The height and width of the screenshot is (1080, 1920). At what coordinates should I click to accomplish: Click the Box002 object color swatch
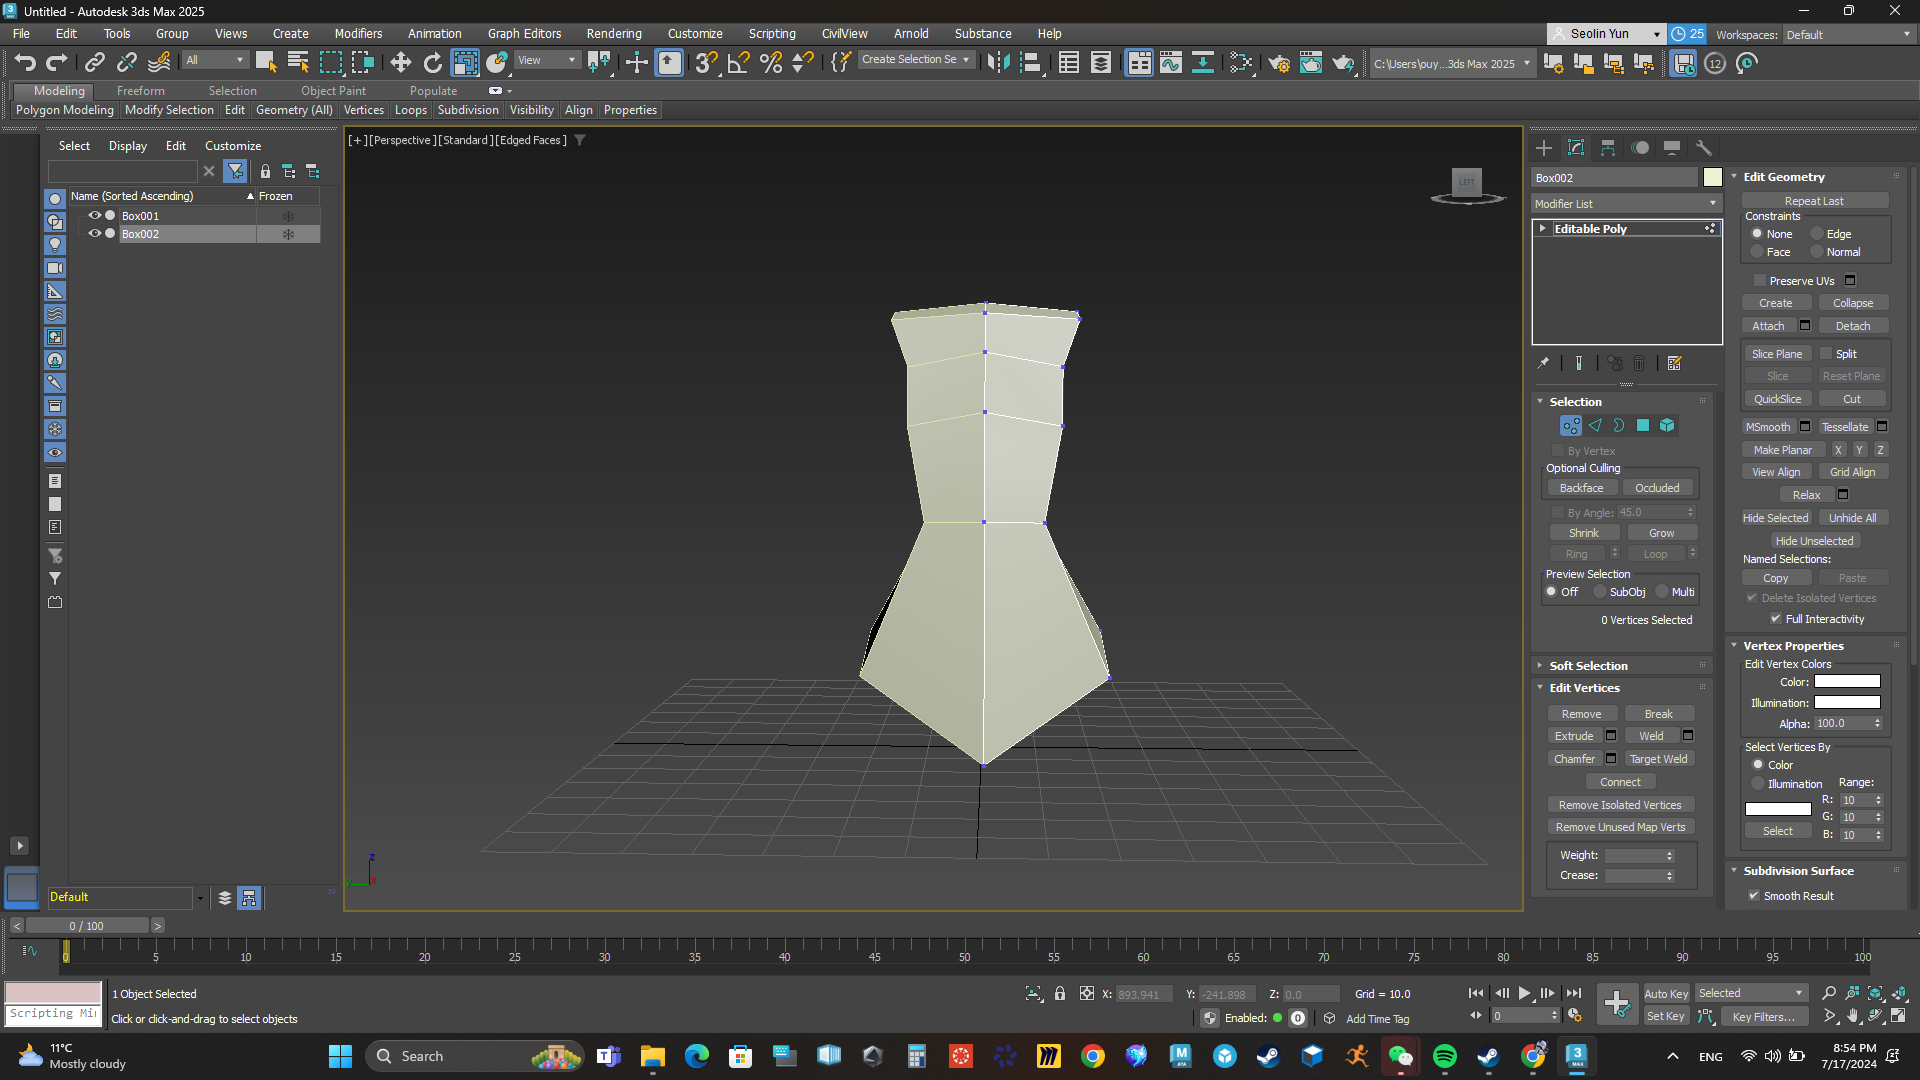1713,178
